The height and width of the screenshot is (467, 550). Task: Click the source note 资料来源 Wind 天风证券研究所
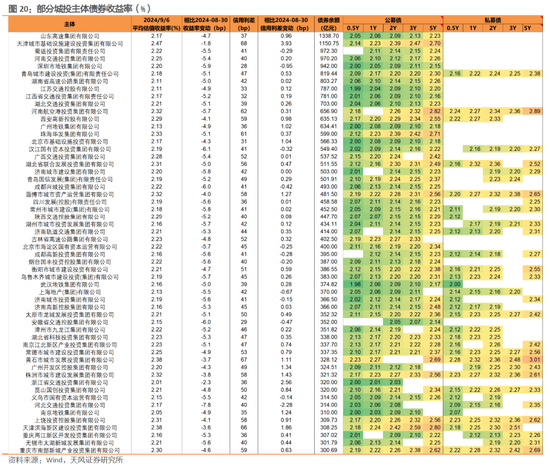tap(66, 460)
